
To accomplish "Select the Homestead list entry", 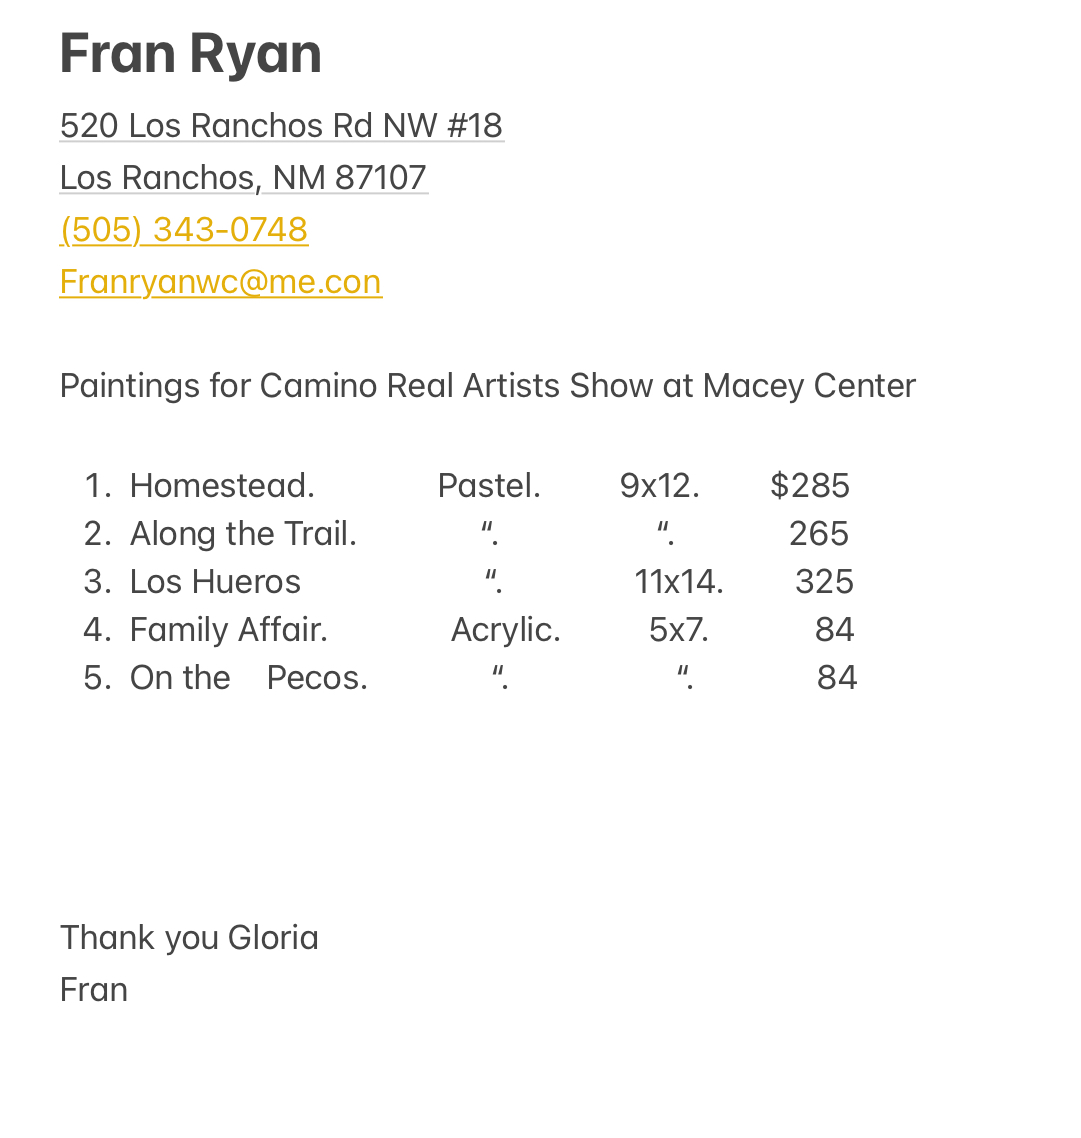I will (x=222, y=486).
